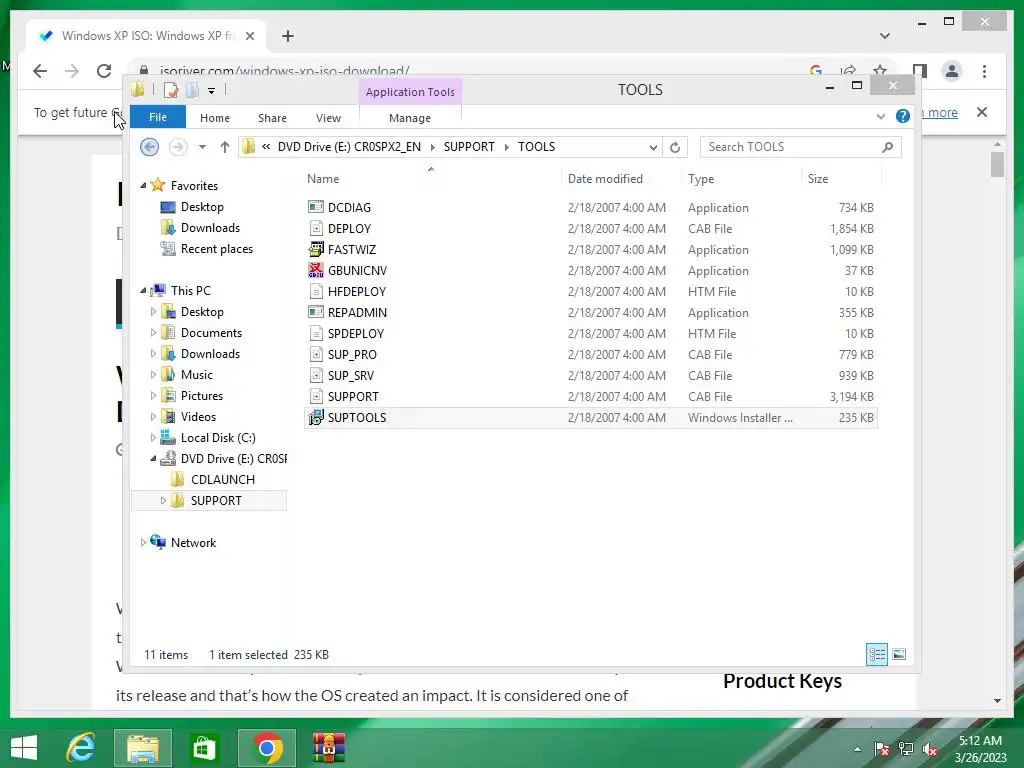Open recent locations dropdown arrow
Screen dimensions: 1024x768
pos(202,147)
